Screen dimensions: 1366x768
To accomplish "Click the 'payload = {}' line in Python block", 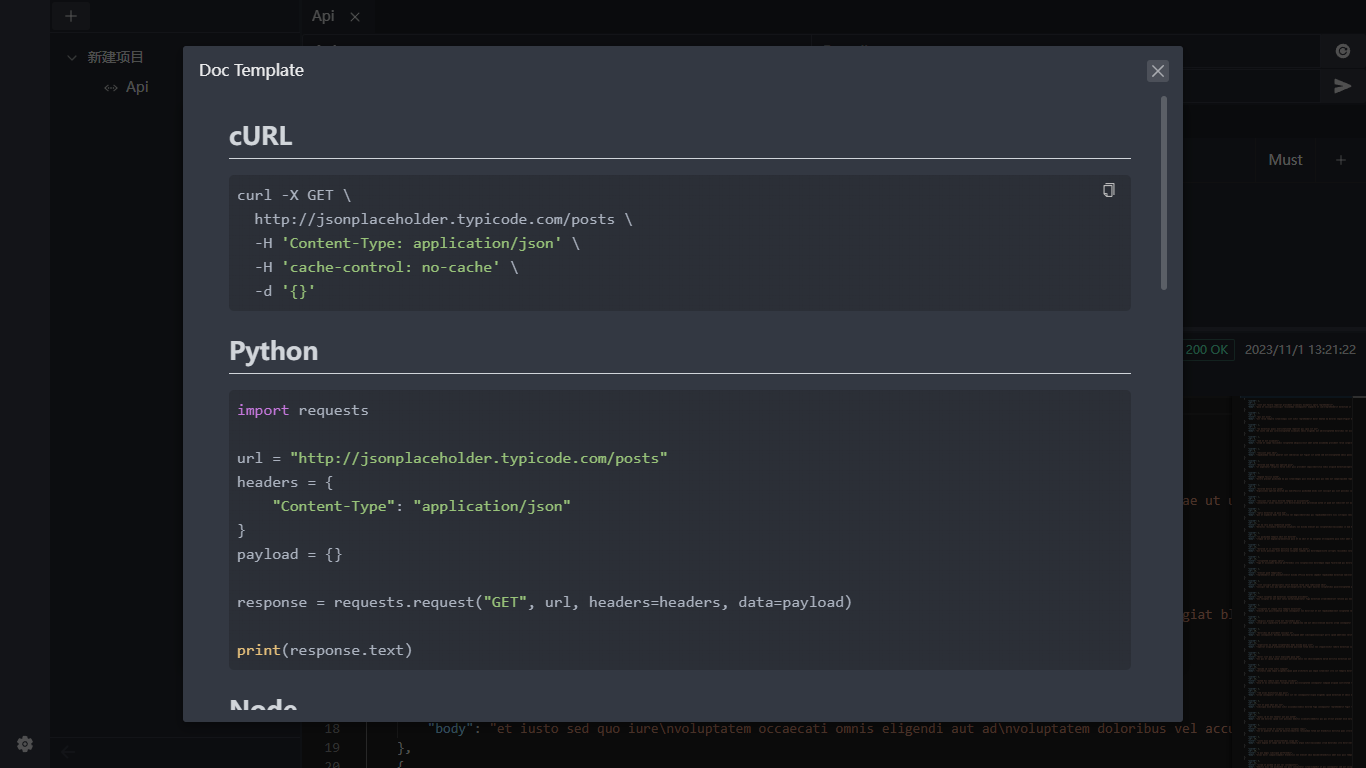I will [290, 554].
